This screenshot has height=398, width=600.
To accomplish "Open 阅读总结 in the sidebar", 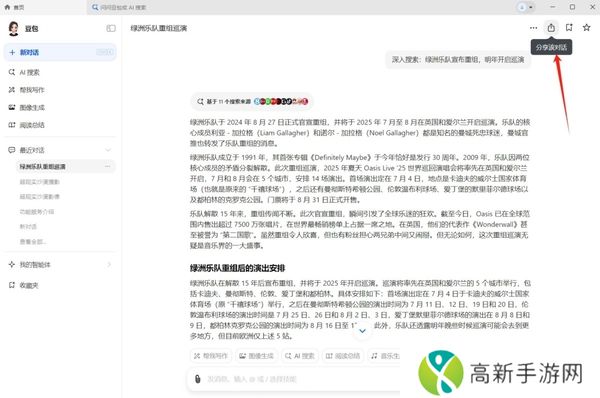I will coord(32,125).
